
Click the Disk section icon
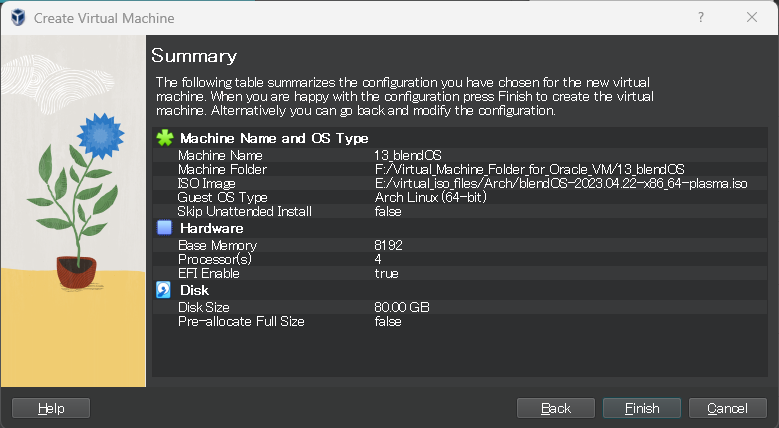(x=165, y=290)
